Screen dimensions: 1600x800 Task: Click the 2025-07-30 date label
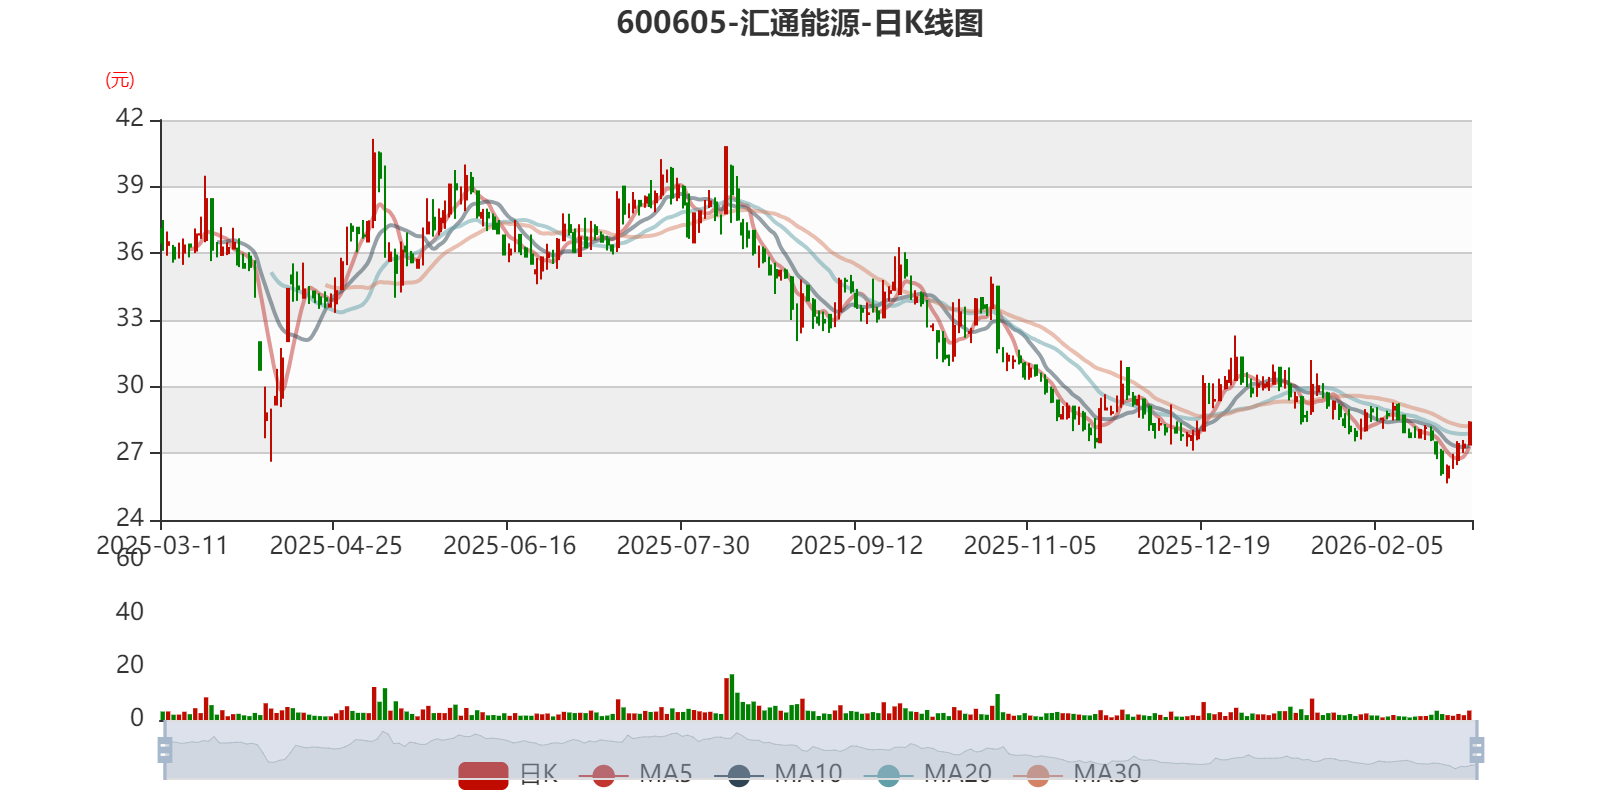pos(683,546)
